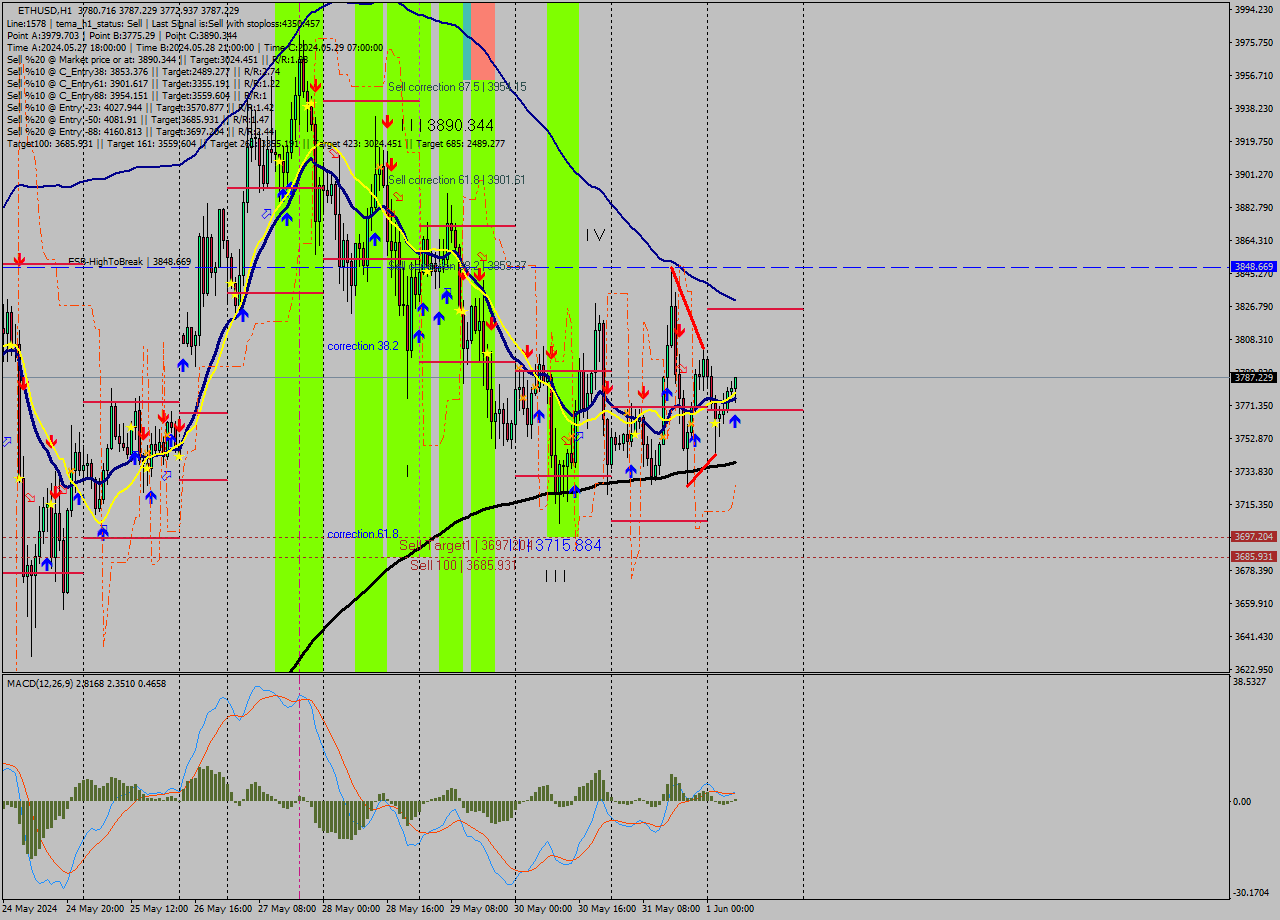Click the blue 3848.669 price tag on the axis
Screen dimensions: 1280x920
[1252, 266]
